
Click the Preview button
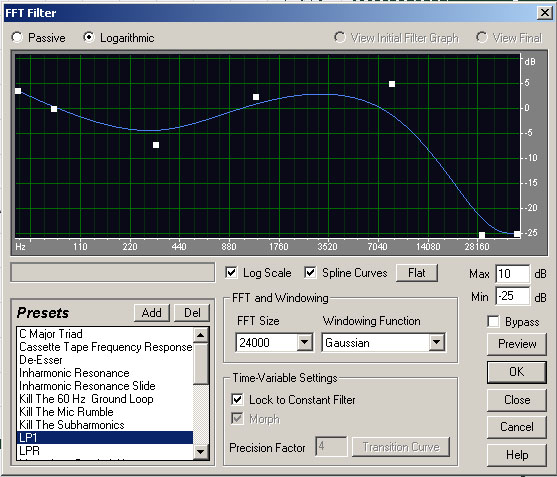click(x=517, y=344)
